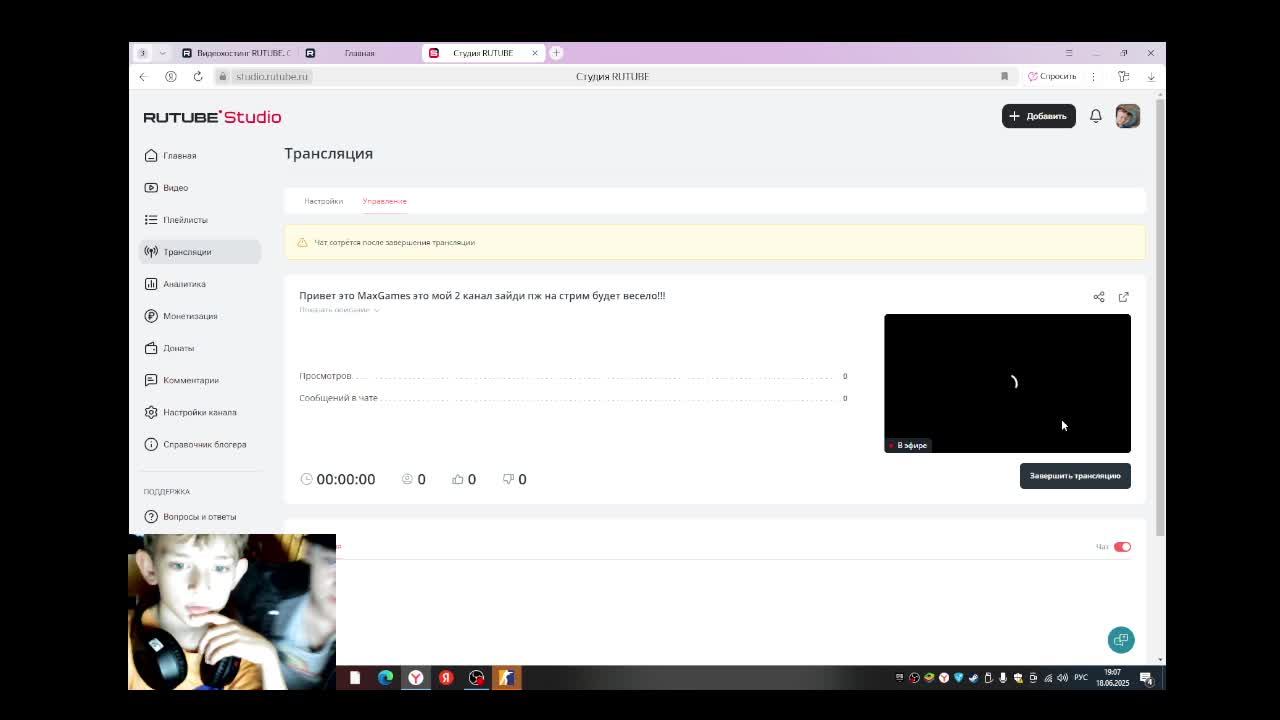The image size is (1280, 720).
Task: Click the stream timer 00:00:00
Action: click(345, 479)
